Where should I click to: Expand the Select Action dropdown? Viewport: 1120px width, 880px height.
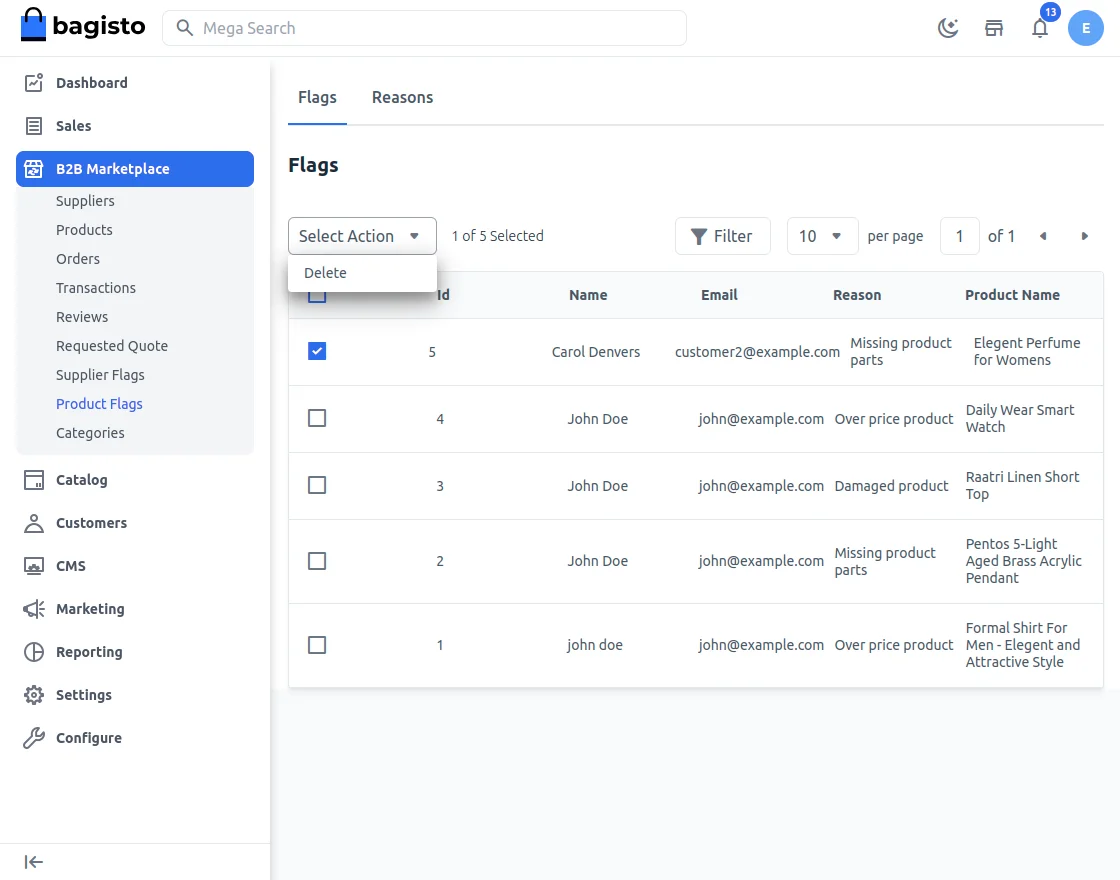(x=362, y=236)
